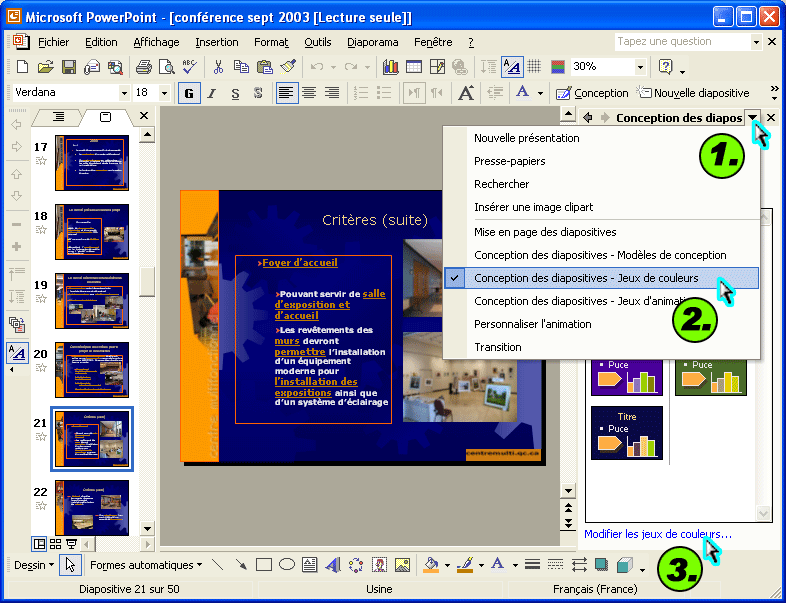Draw a Line with the line tool

click(218, 565)
